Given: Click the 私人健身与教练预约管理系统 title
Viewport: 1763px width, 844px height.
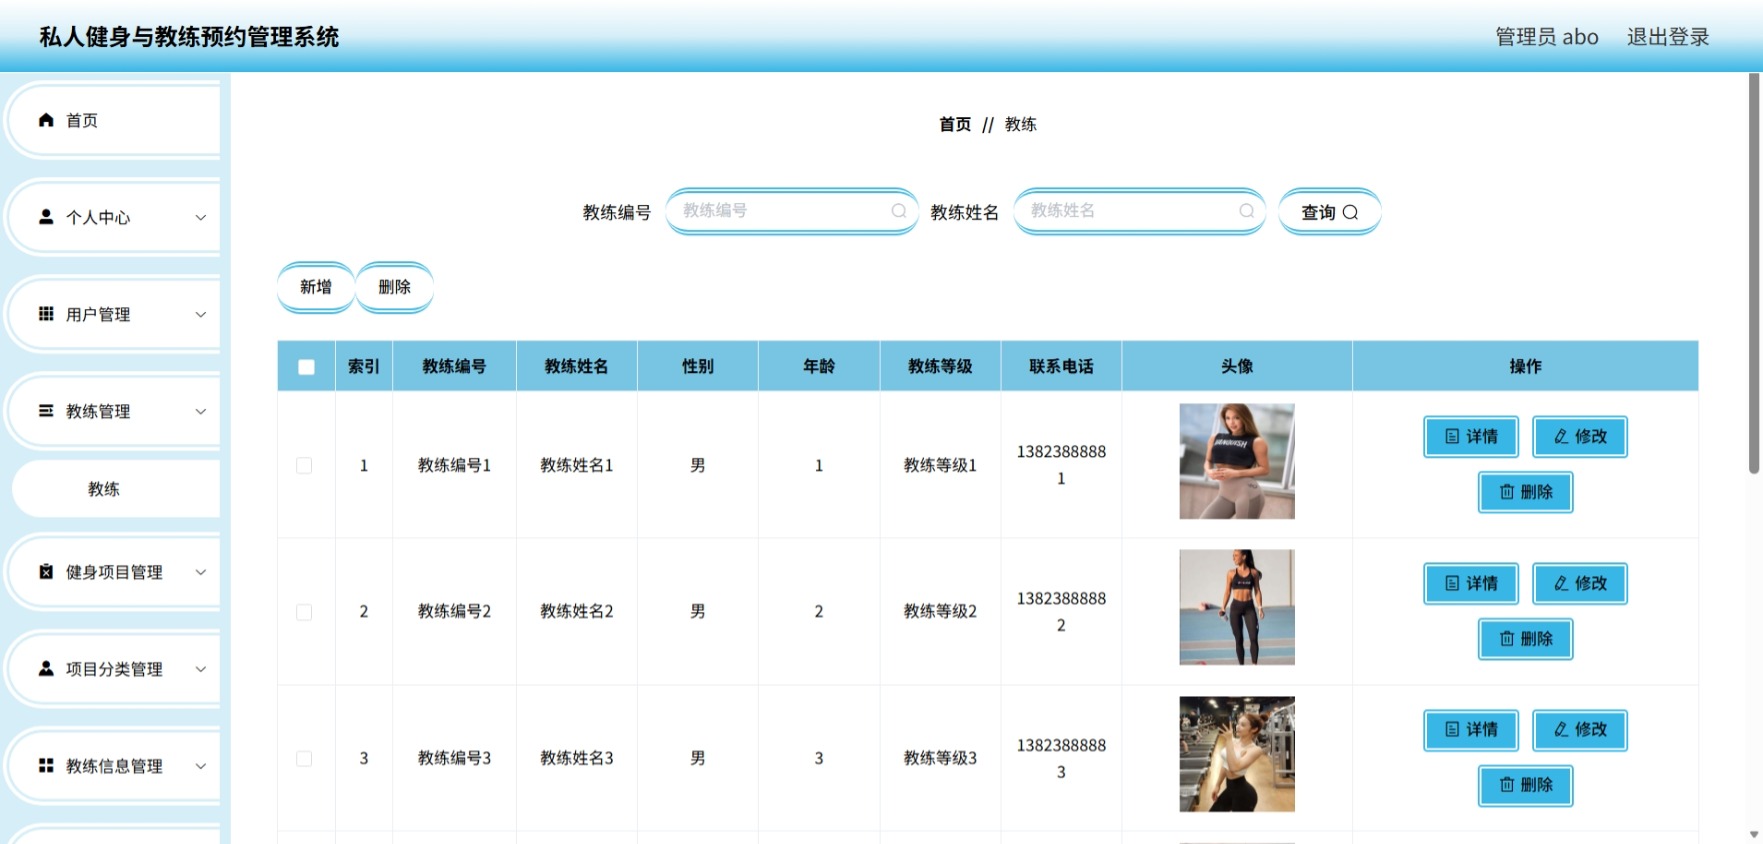Looking at the screenshot, I should [x=189, y=37].
